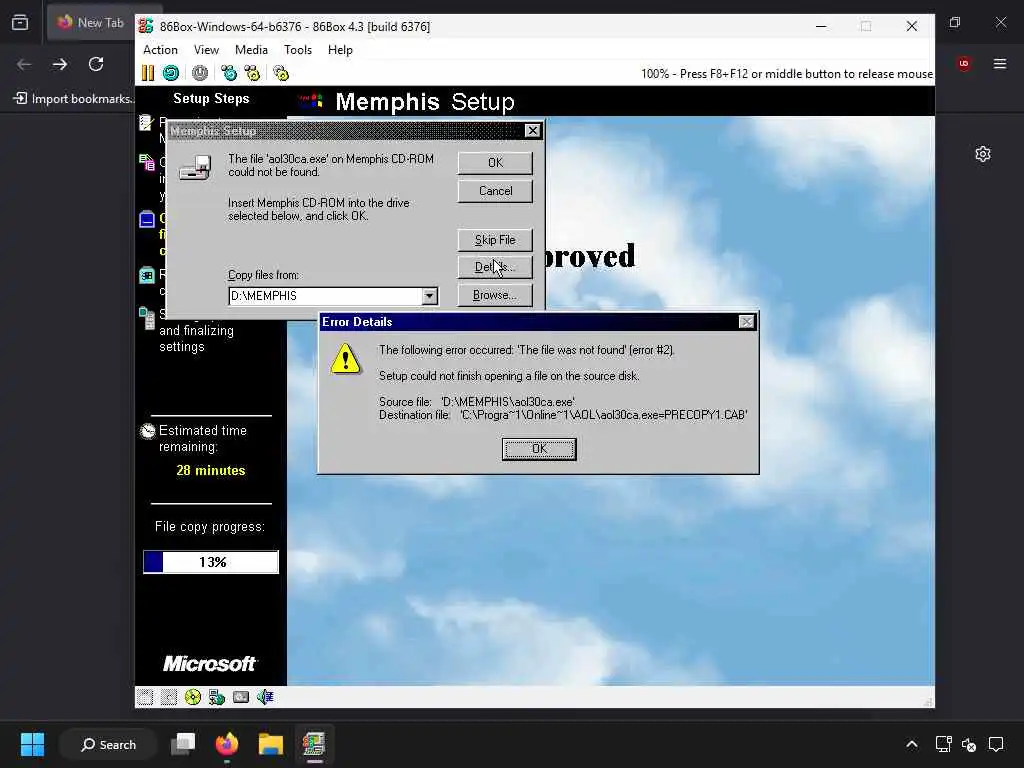This screenshot has width=1024, height=768.
Task: Click the sound speaker status icon
Action: tap(265, 697)
